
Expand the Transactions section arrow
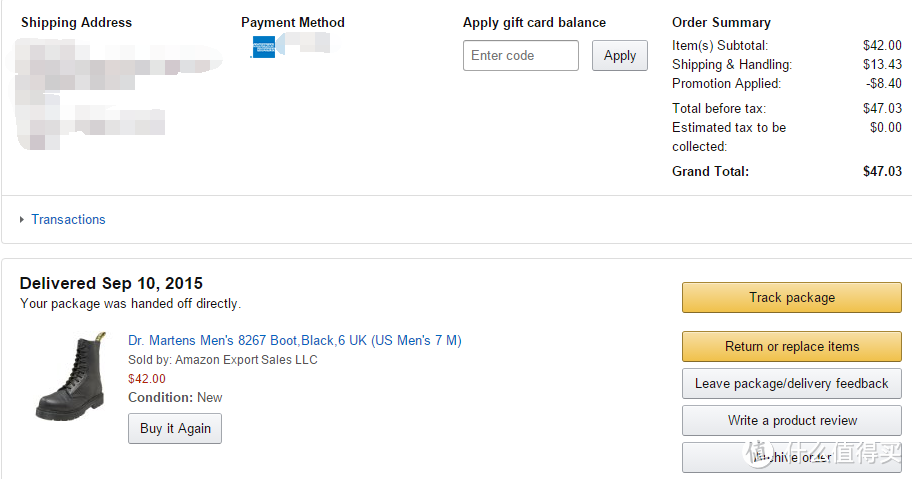[x=22, y=220]
